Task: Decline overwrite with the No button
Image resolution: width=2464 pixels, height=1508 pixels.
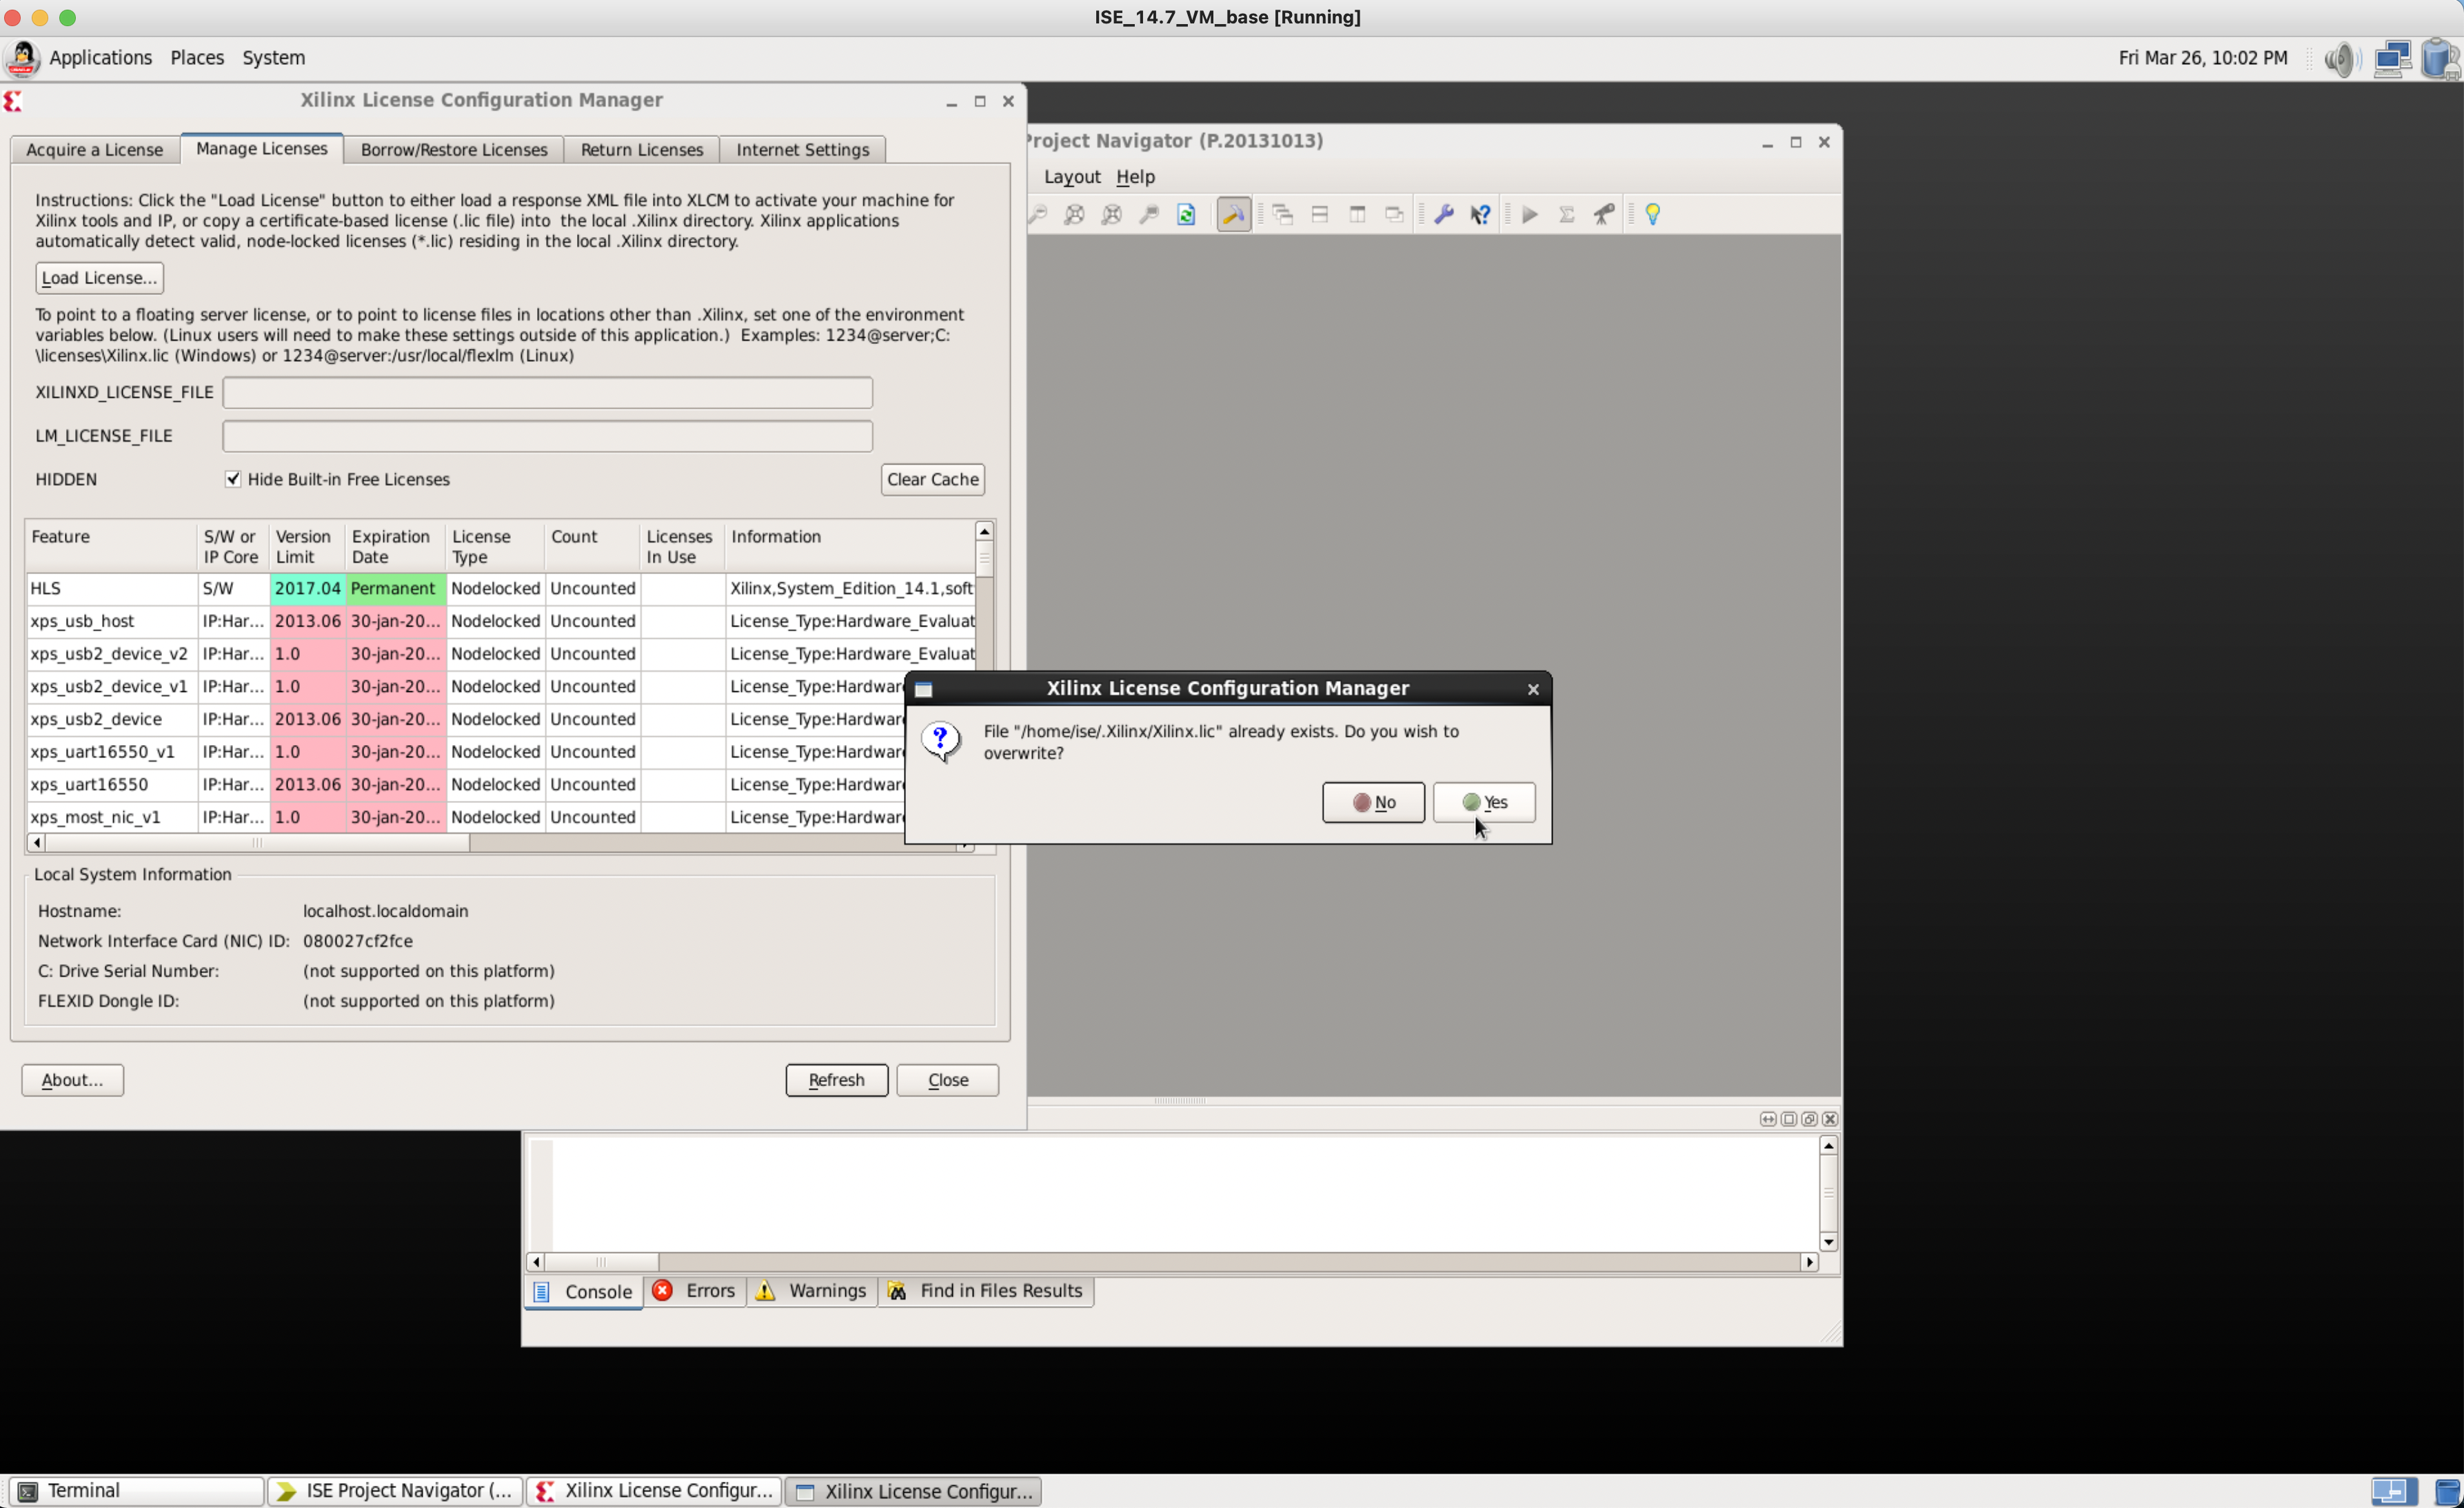Action: (1373, 802)
